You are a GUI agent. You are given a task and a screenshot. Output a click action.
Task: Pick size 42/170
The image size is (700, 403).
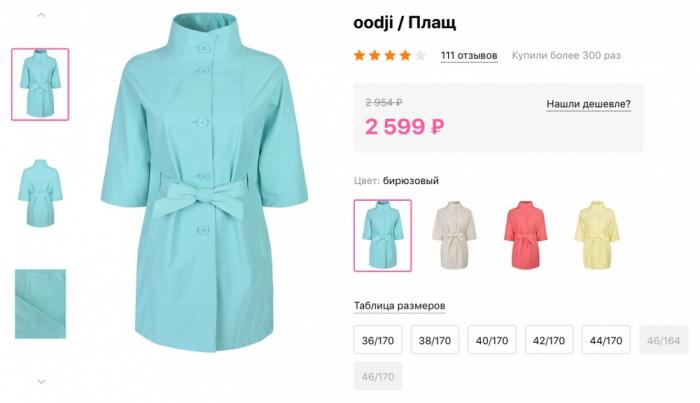tap(549, 341)
